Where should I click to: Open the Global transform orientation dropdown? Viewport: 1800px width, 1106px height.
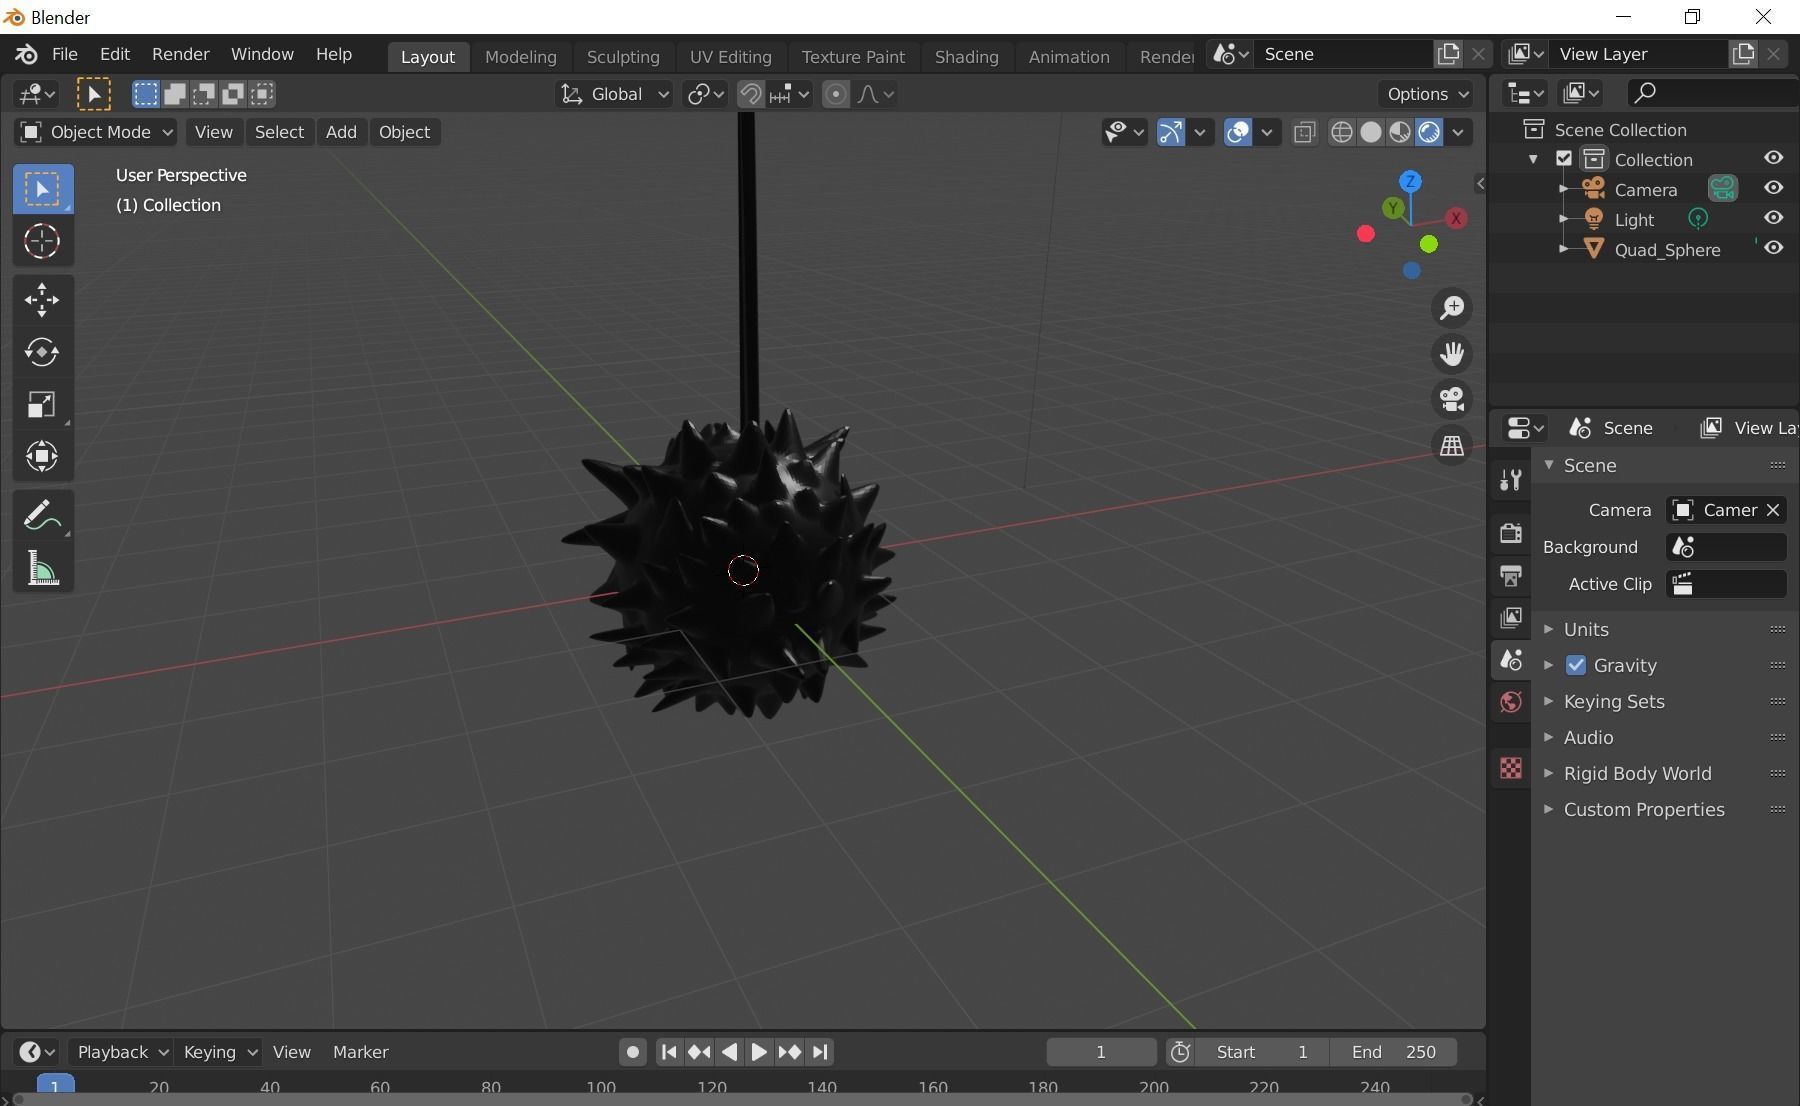coord(613,93)
